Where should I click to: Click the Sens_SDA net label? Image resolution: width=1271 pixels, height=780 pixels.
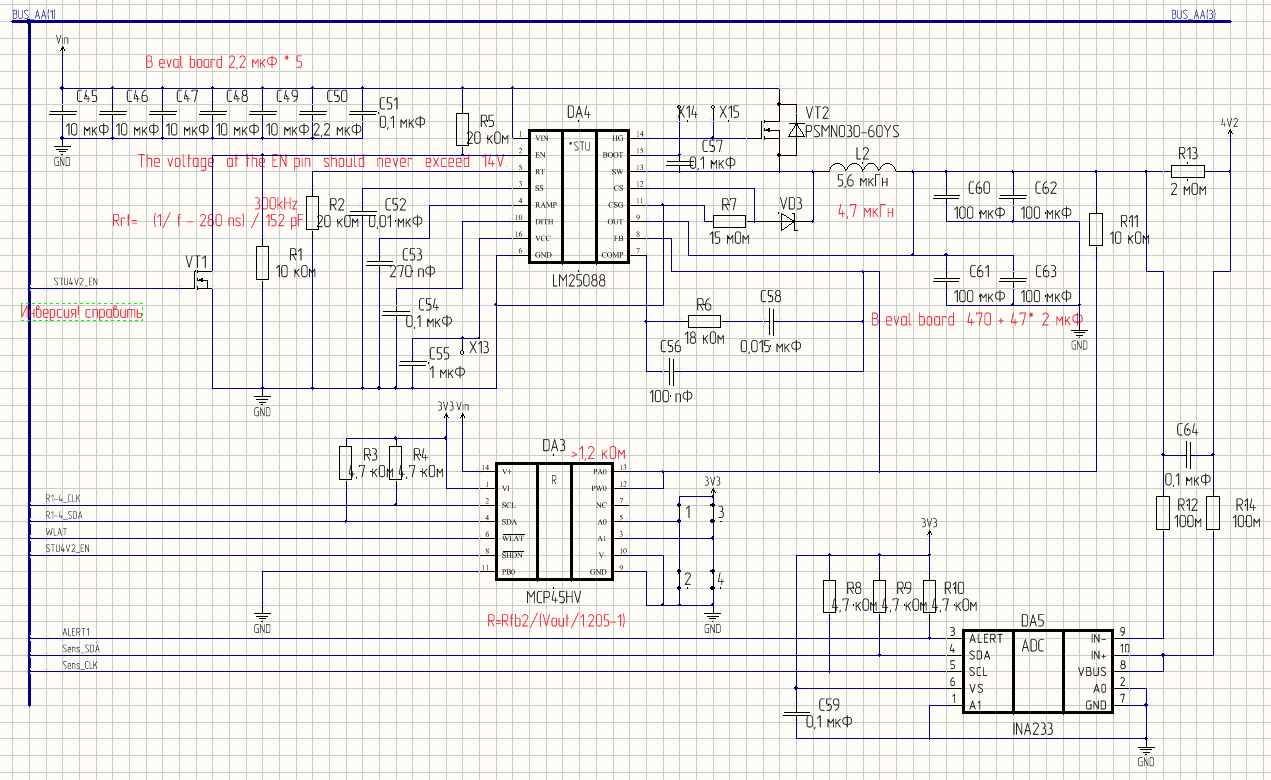coord(80,648)
